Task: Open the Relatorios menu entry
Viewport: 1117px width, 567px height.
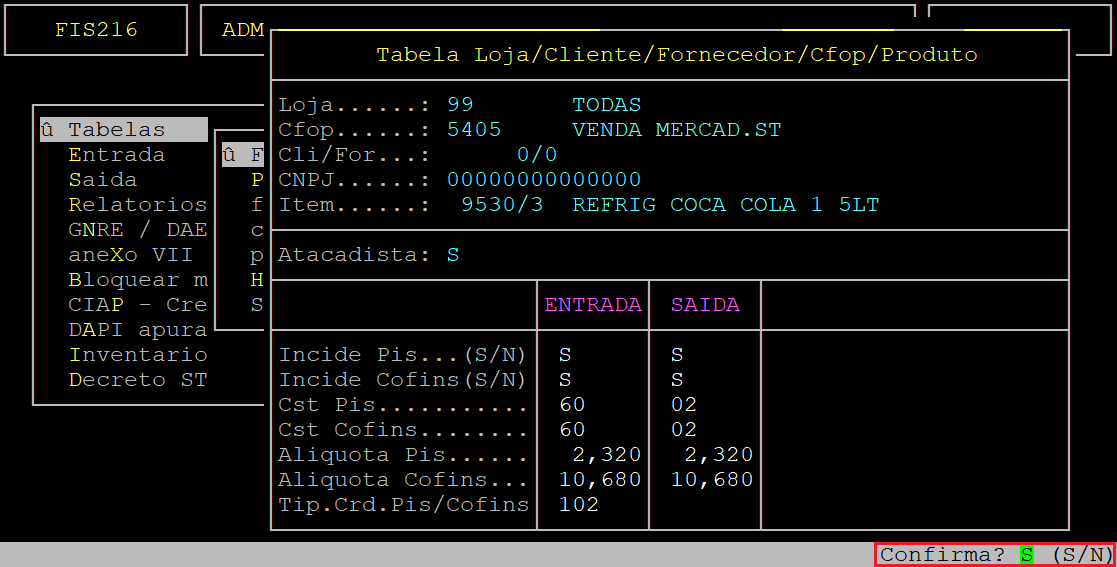Action: [137, 205]
